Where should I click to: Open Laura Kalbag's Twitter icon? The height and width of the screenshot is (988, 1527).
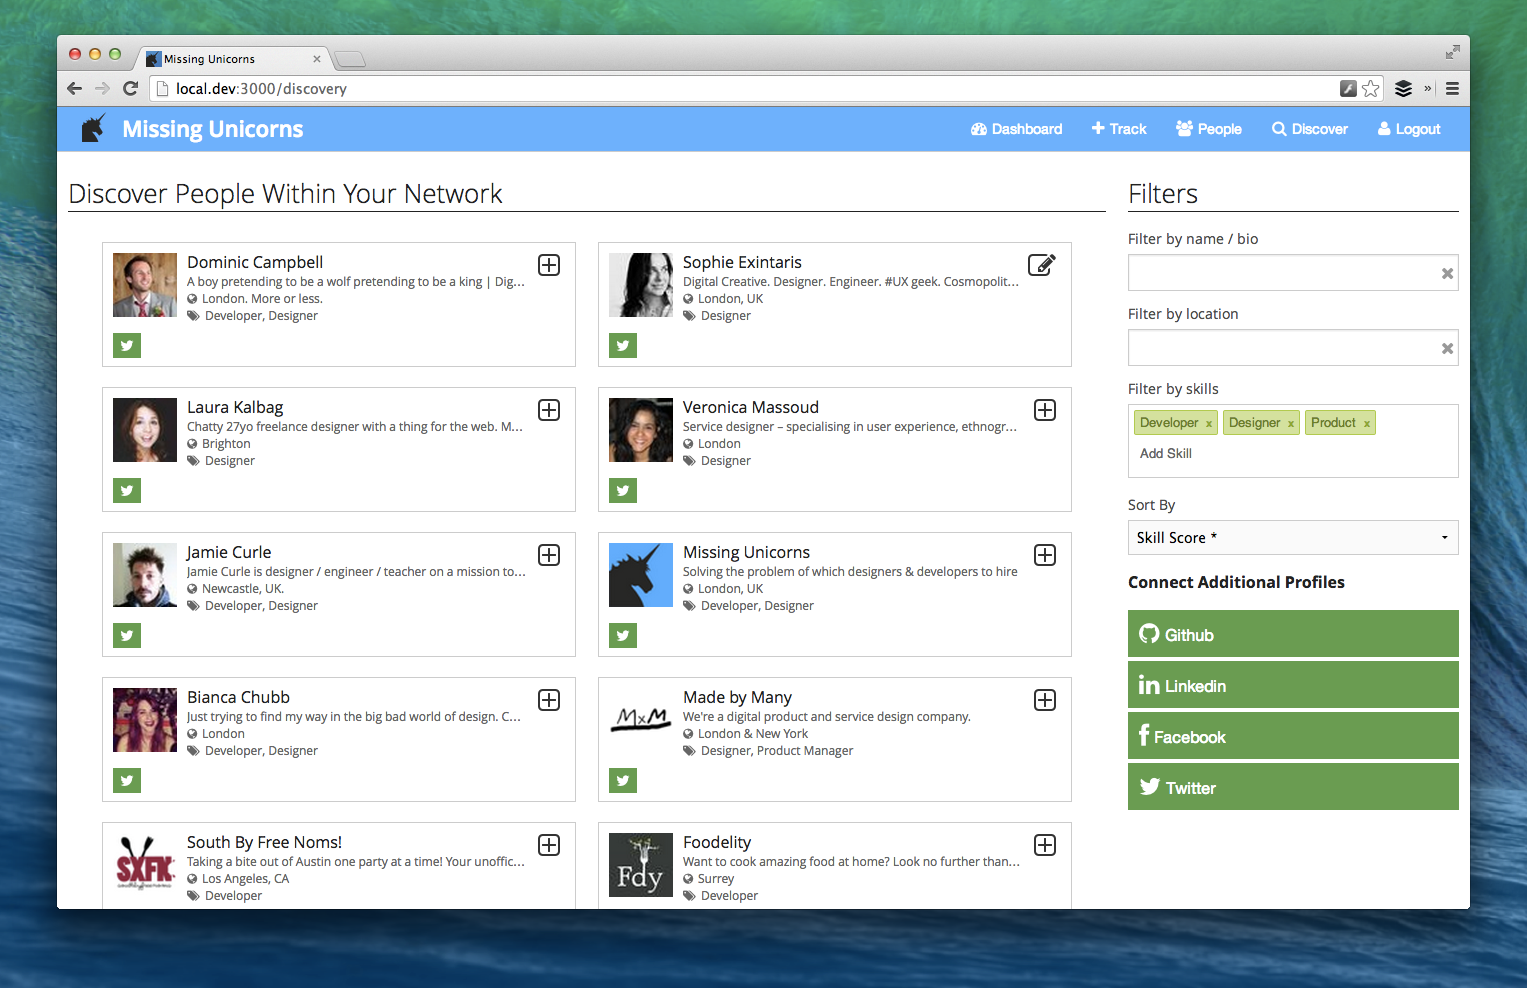(127, 490)
